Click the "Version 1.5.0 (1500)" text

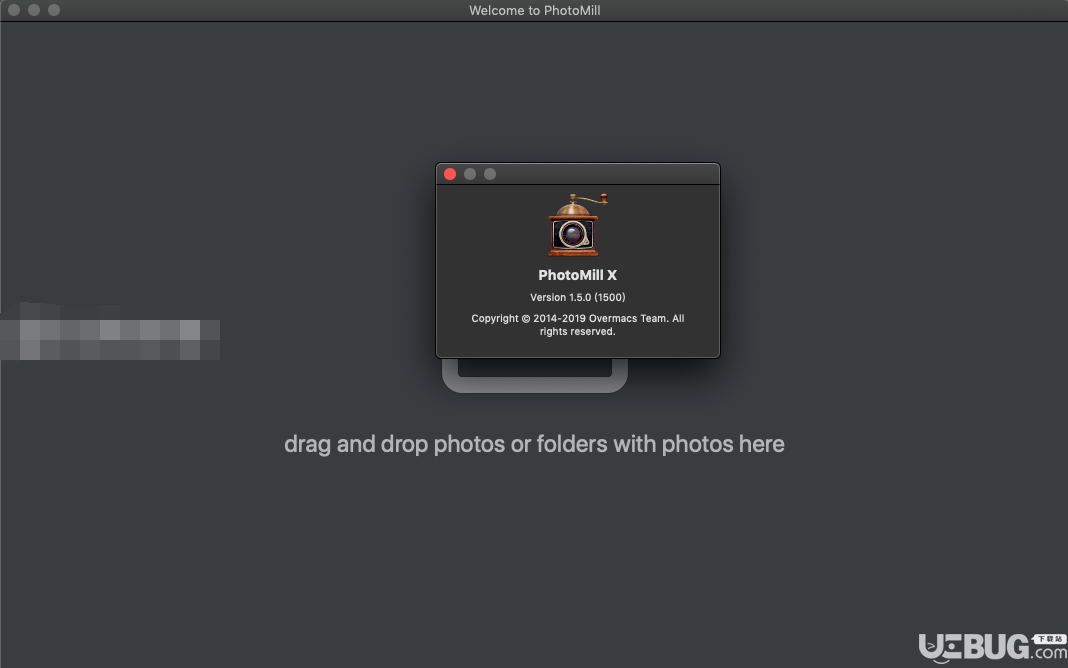pos(578,298)
